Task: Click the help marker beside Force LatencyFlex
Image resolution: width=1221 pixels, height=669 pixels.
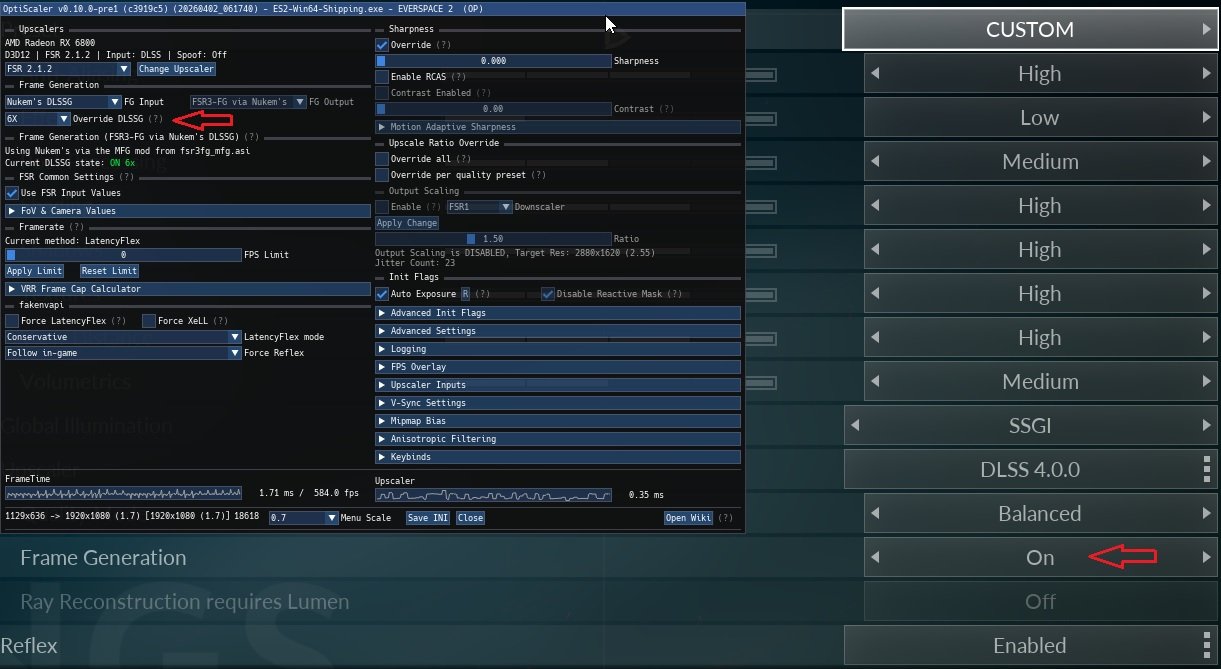Action: [x=118, y=321]
